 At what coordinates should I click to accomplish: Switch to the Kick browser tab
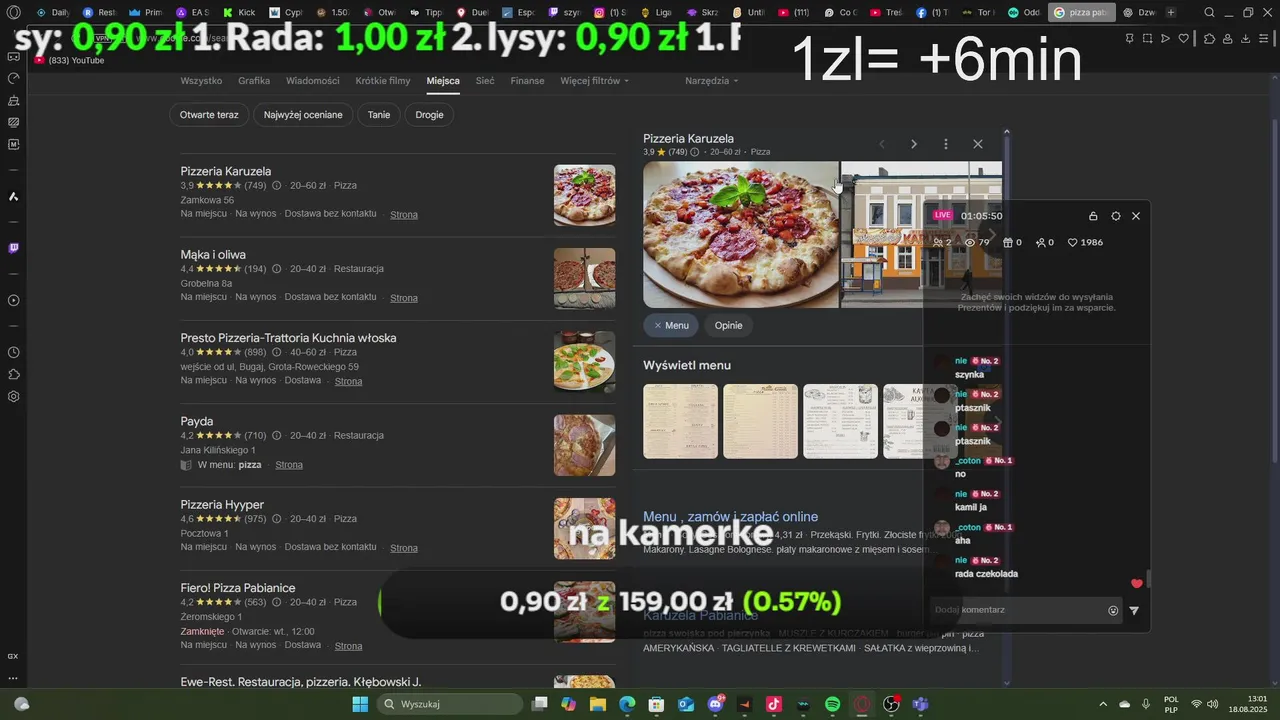(239, 12)
